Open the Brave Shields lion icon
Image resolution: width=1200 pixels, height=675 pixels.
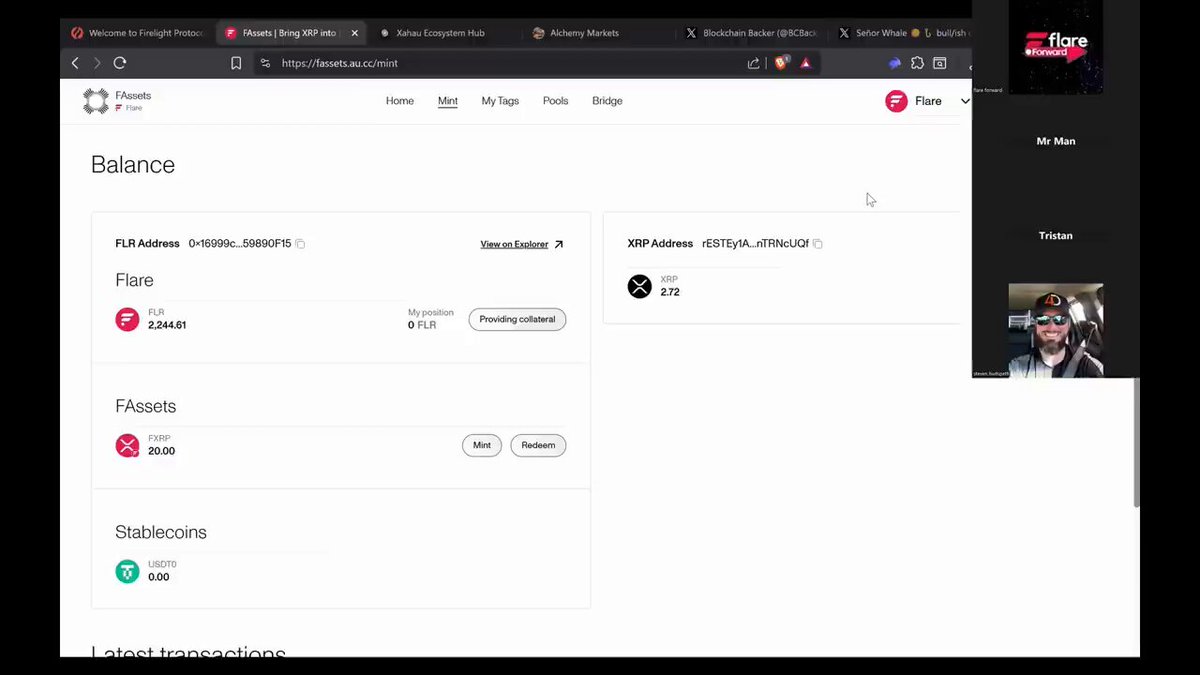click(x=781, y=63)
